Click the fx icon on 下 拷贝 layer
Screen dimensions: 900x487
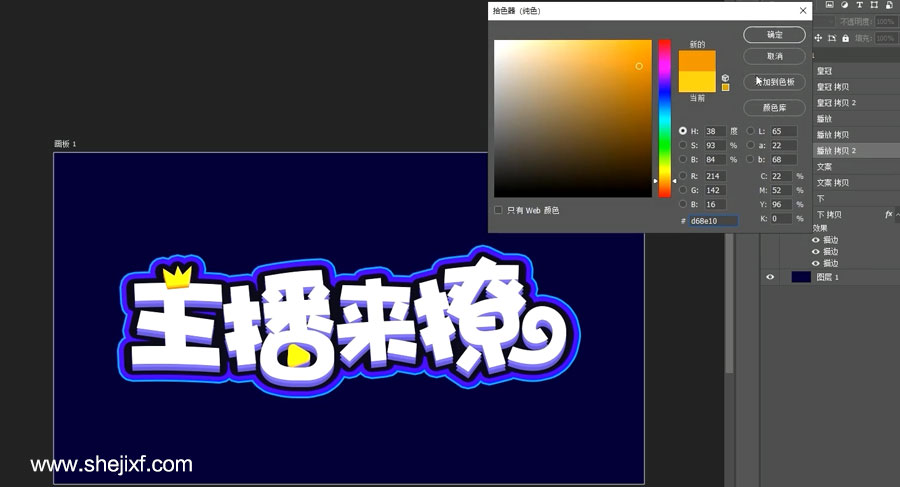[x=888, y=215]
